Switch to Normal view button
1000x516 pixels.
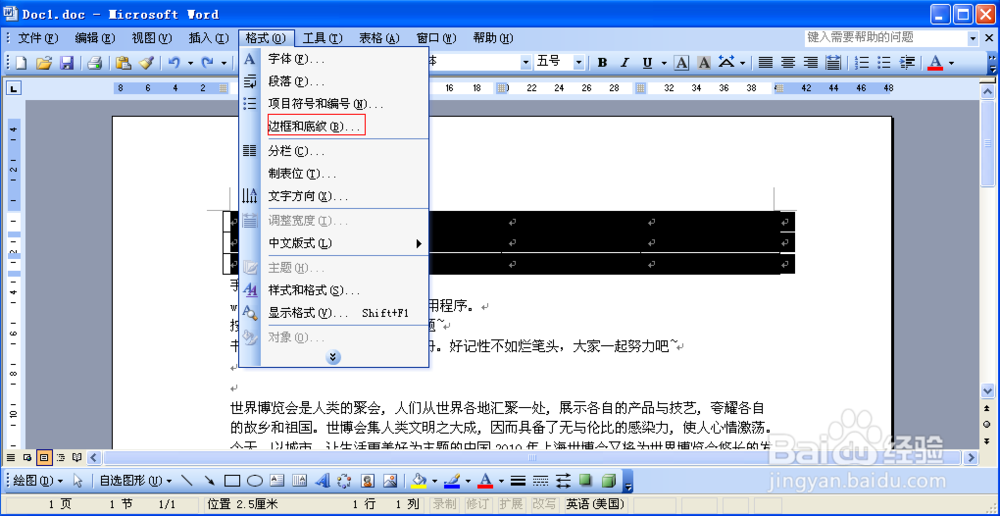tap(10, 457)
